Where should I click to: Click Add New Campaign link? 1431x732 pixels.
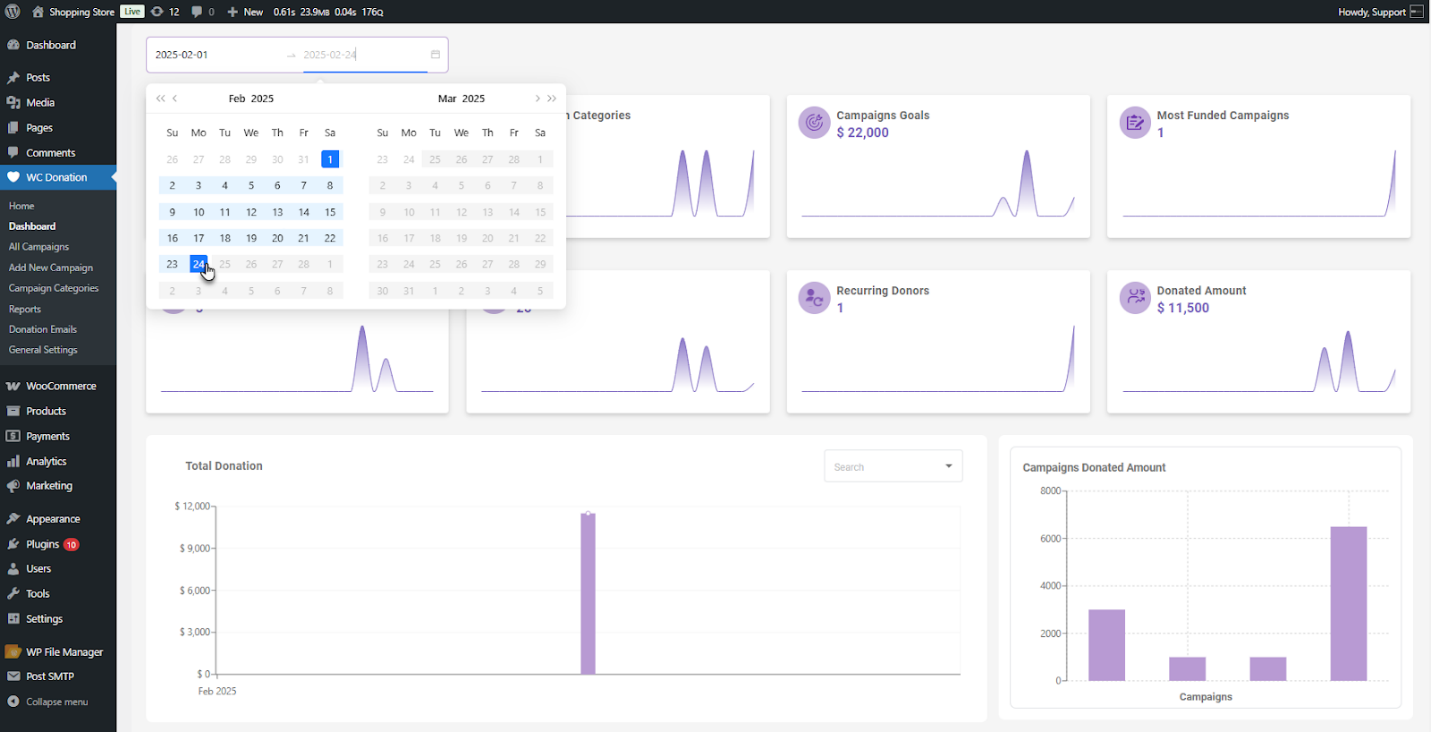(50, 267)
